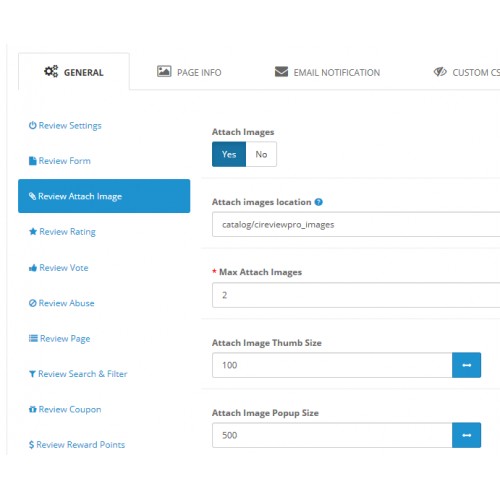Open the Page Info tab
The image size is (500, 500).
point(189,72)
